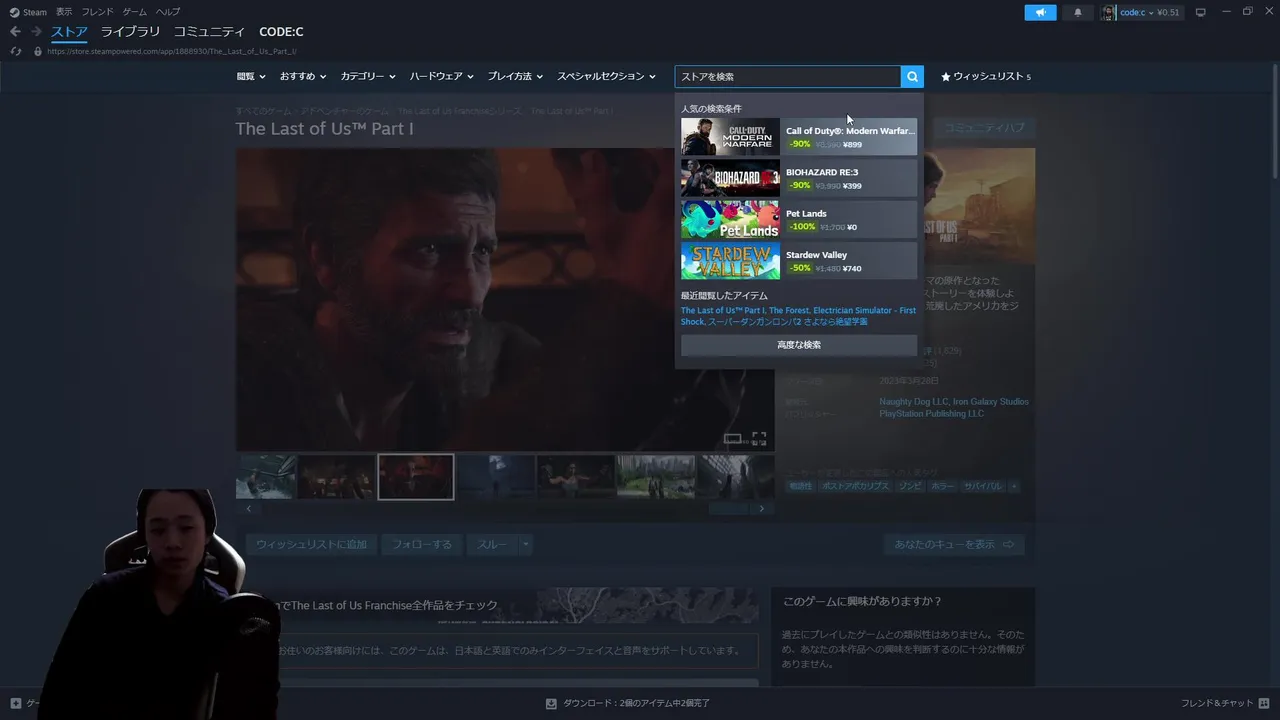Click the サバイバル tag

982,486
